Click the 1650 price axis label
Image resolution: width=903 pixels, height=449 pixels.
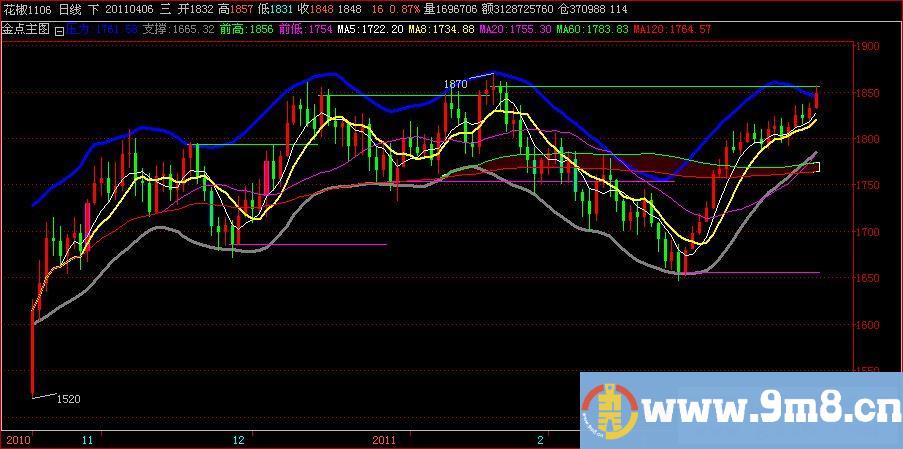pos(866,278)
